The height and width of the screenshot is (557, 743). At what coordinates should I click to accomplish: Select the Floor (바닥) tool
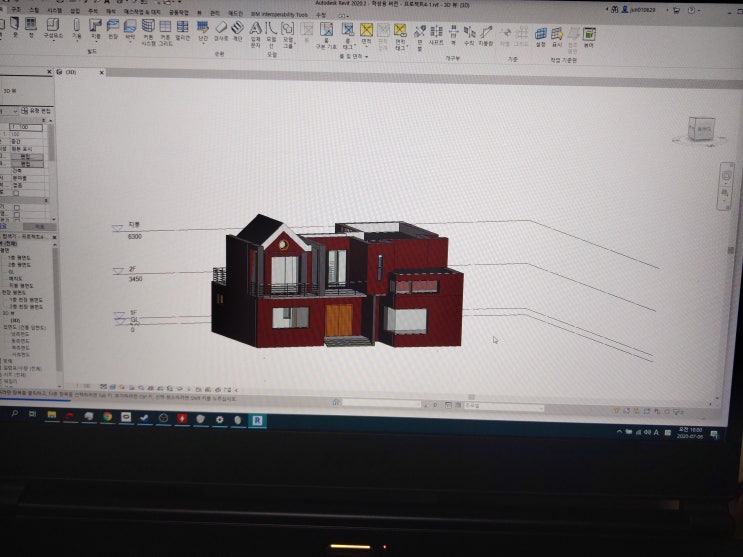coord(130,30)
